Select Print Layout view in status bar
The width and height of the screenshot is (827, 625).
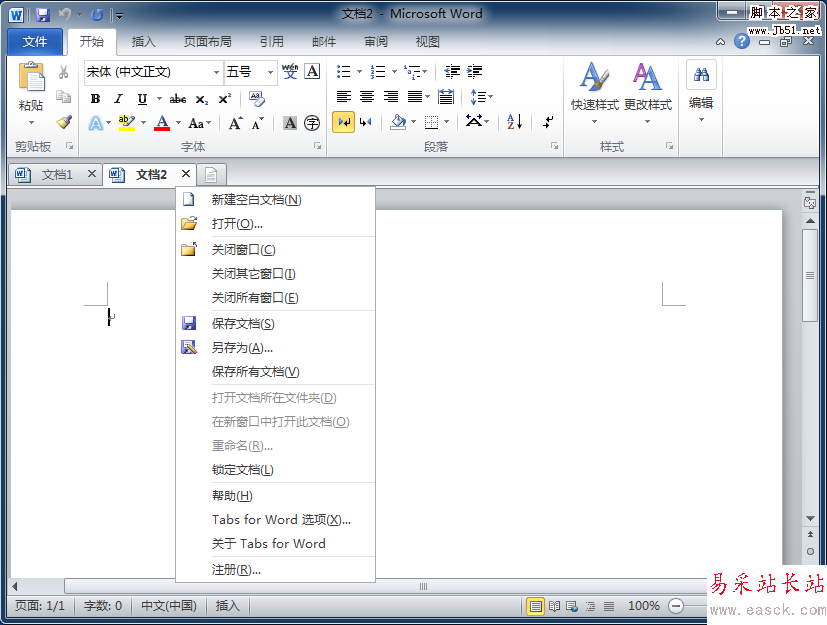pos(535,606)
